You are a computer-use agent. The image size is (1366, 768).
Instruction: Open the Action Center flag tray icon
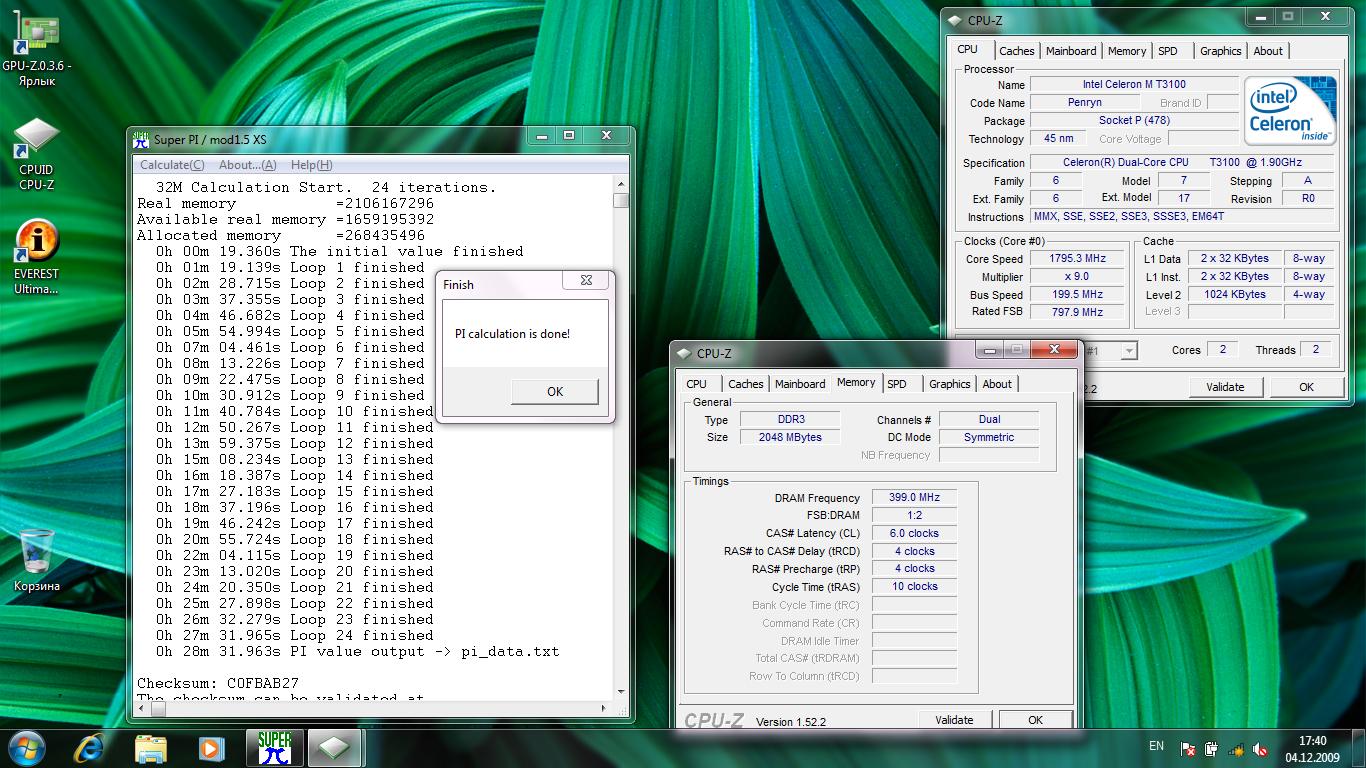coord(1188,748)
